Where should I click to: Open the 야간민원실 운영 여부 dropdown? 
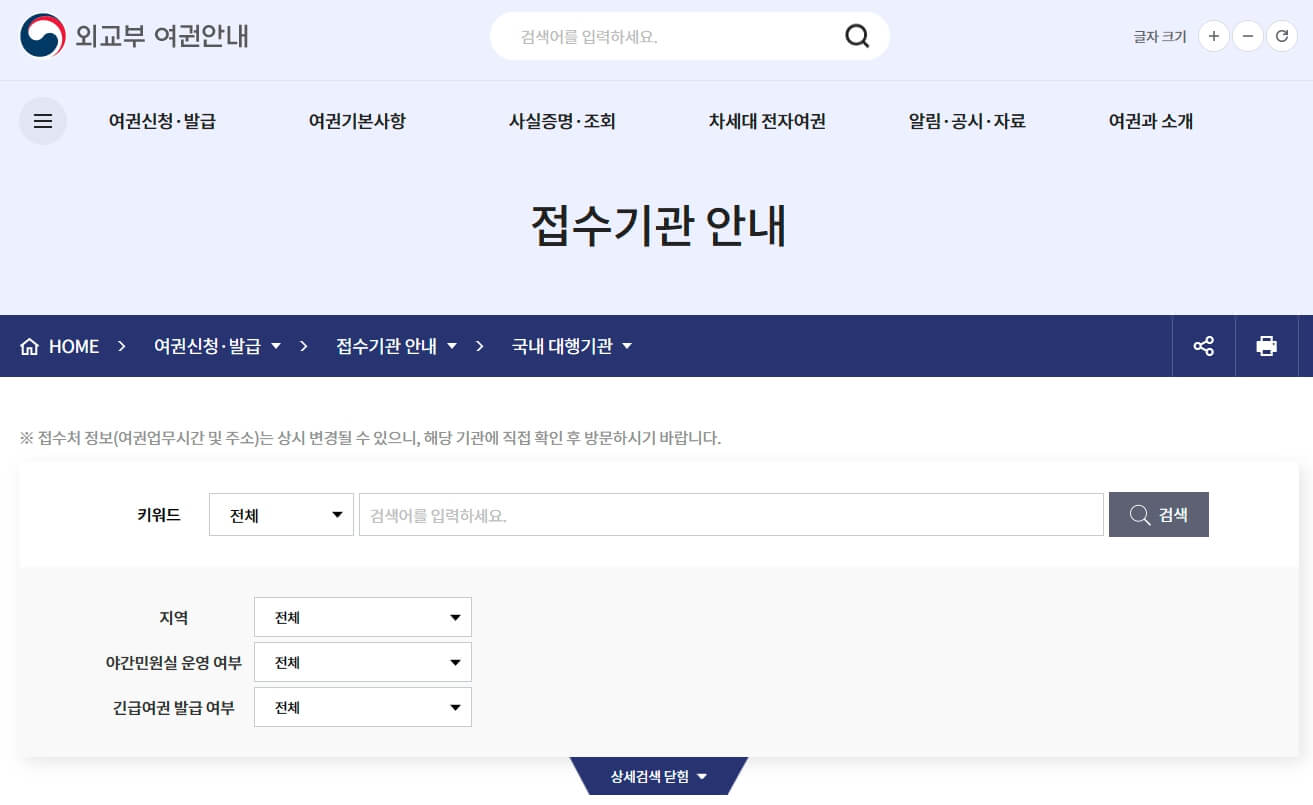[362, 662]
